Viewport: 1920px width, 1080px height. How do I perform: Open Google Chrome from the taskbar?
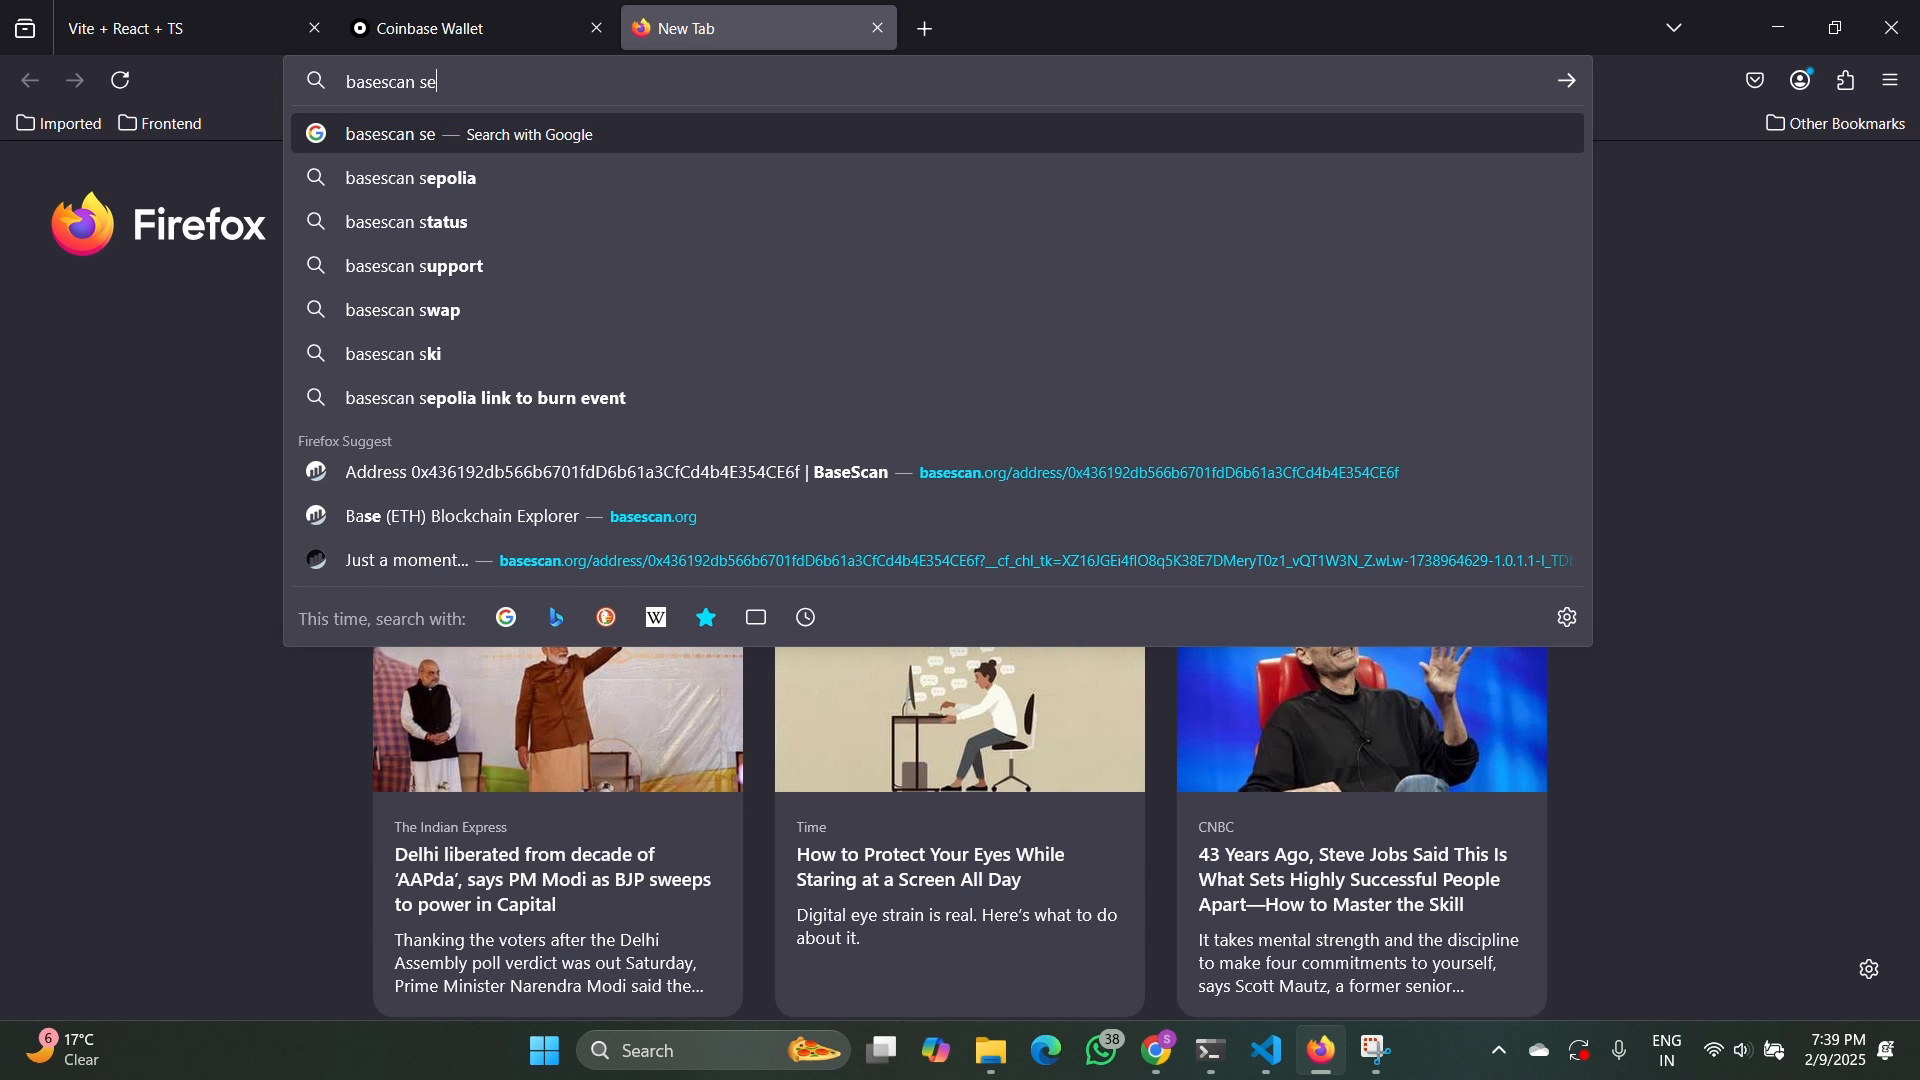coord(1157,1051)
